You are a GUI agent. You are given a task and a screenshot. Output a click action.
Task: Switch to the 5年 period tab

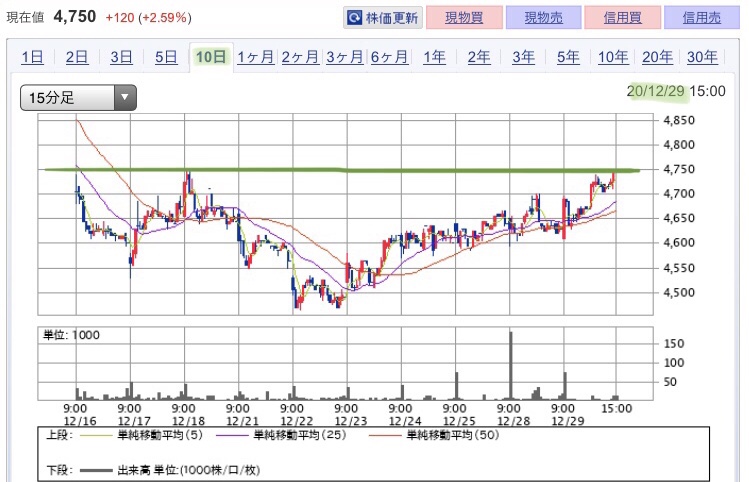tap(568, 57)
